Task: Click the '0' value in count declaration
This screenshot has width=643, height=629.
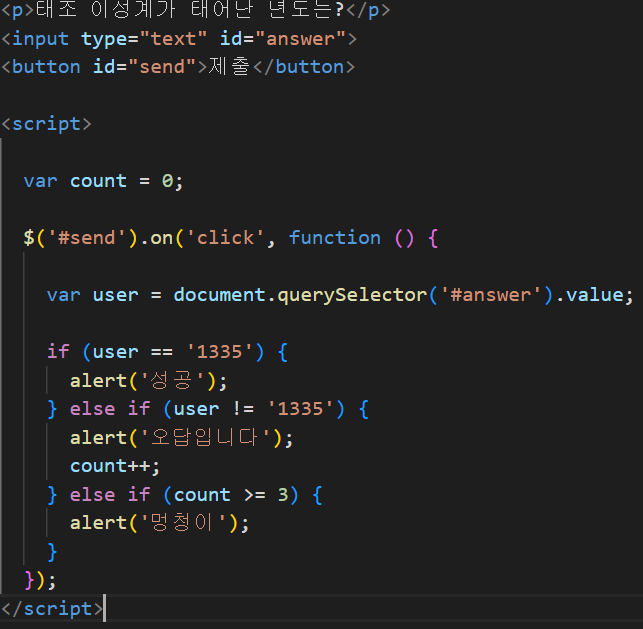Action: 167,181
